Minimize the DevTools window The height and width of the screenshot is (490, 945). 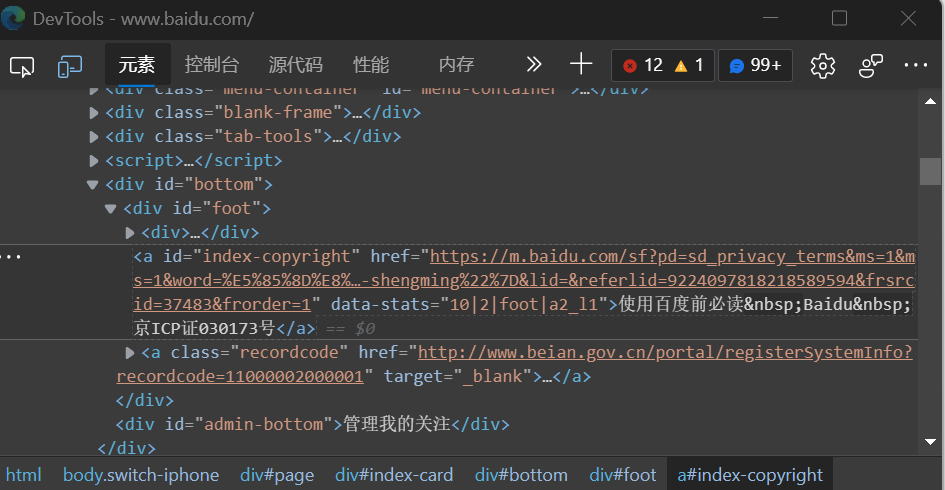pyautogui.click(x=770, y=18)
